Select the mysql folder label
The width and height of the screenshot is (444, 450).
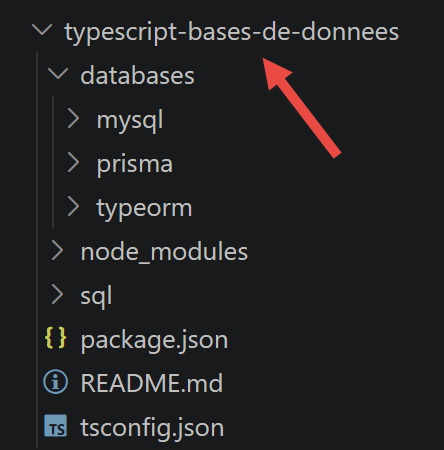coord(130,121)
